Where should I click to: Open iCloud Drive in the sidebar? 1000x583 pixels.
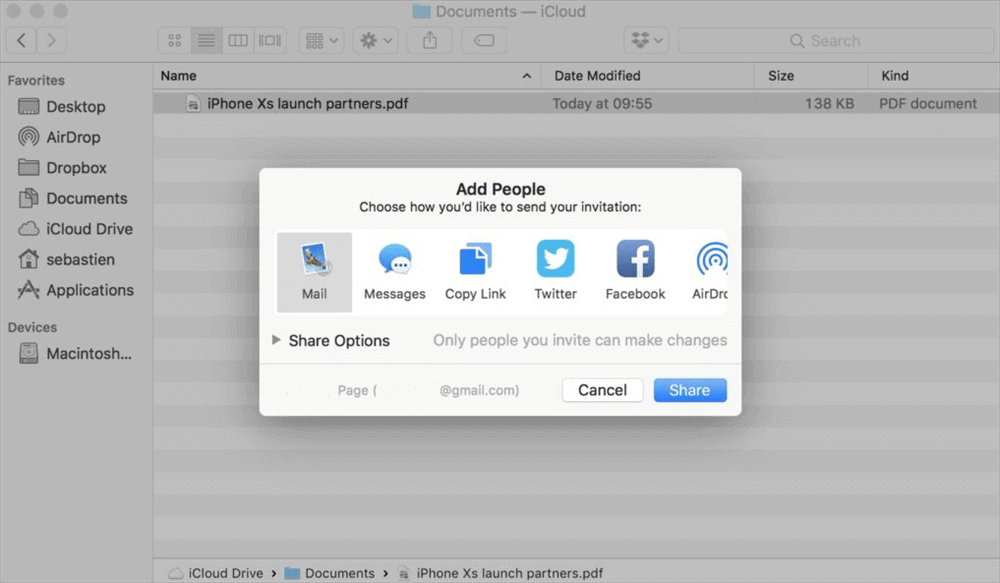click(76, 229)
